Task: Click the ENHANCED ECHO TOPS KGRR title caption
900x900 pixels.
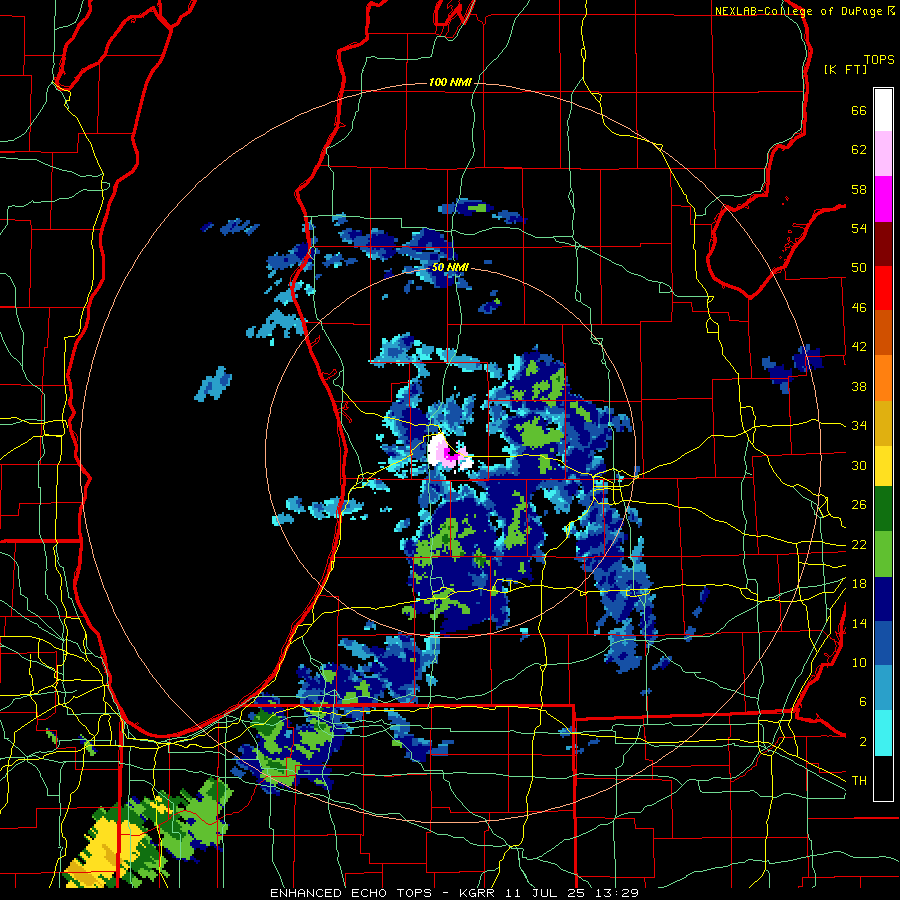Action: pyautogui.click(x=454, y=893)
